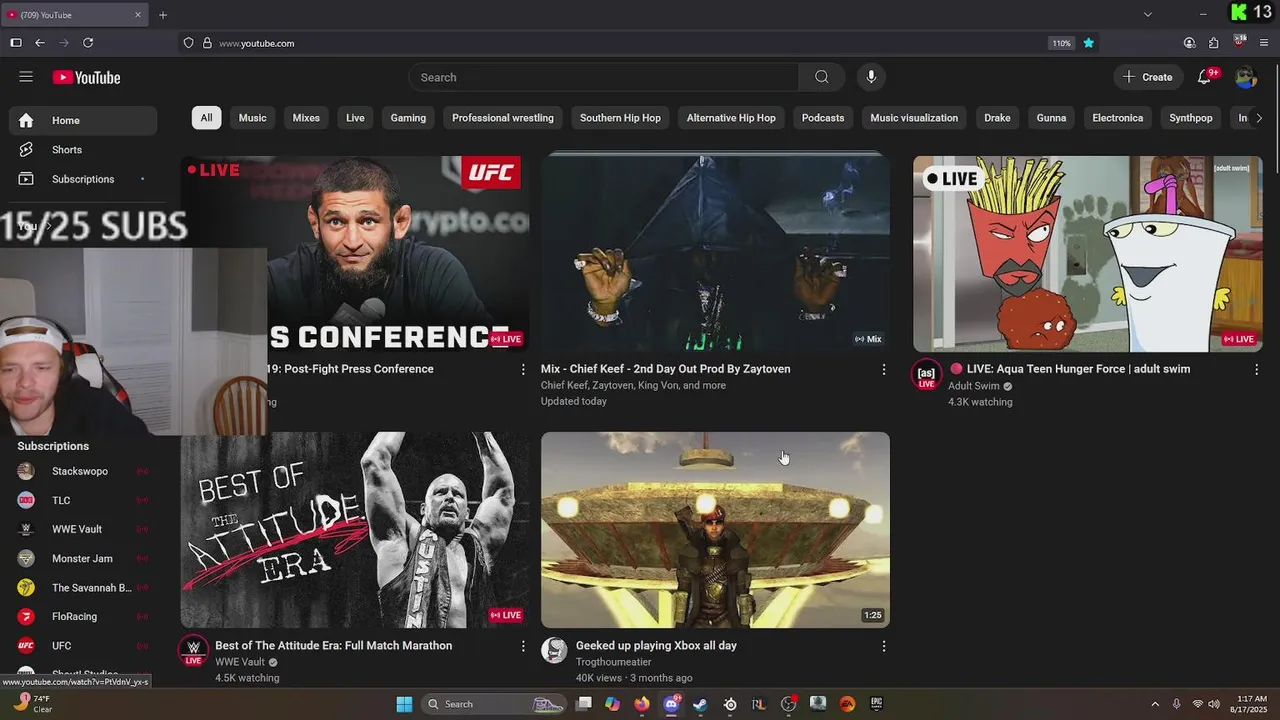The width and height of the screenshot is (1280, 720).
Task: Open options for Geeked up Xbox video
Action: click(883, 647)
